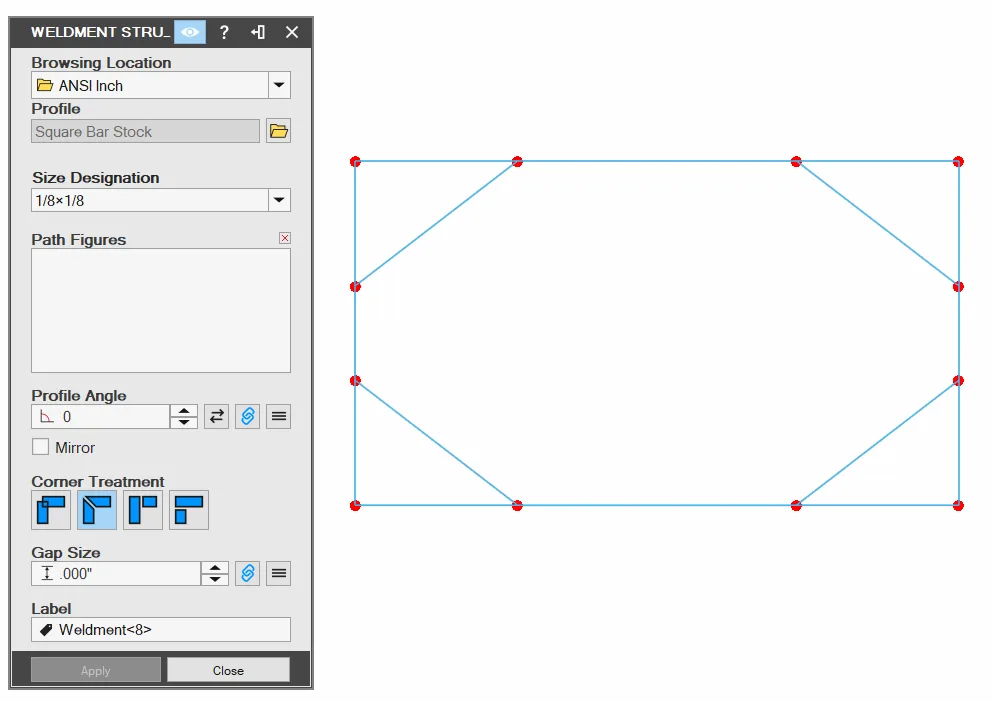Click the Square Bar Stock profile field
Screen dimensions: 992x702
point(146,132)
